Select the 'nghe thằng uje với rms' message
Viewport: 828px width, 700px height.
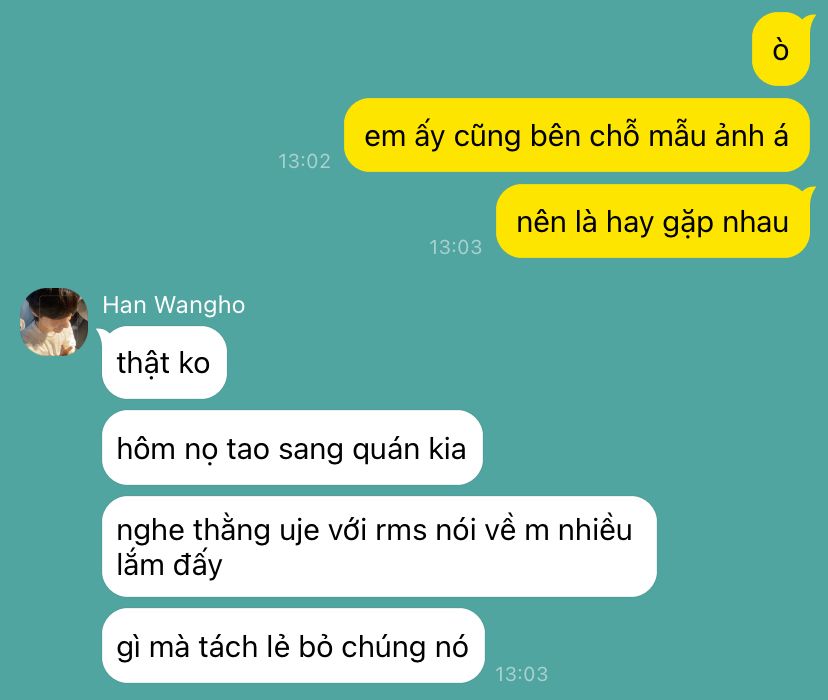click(379, 546)
